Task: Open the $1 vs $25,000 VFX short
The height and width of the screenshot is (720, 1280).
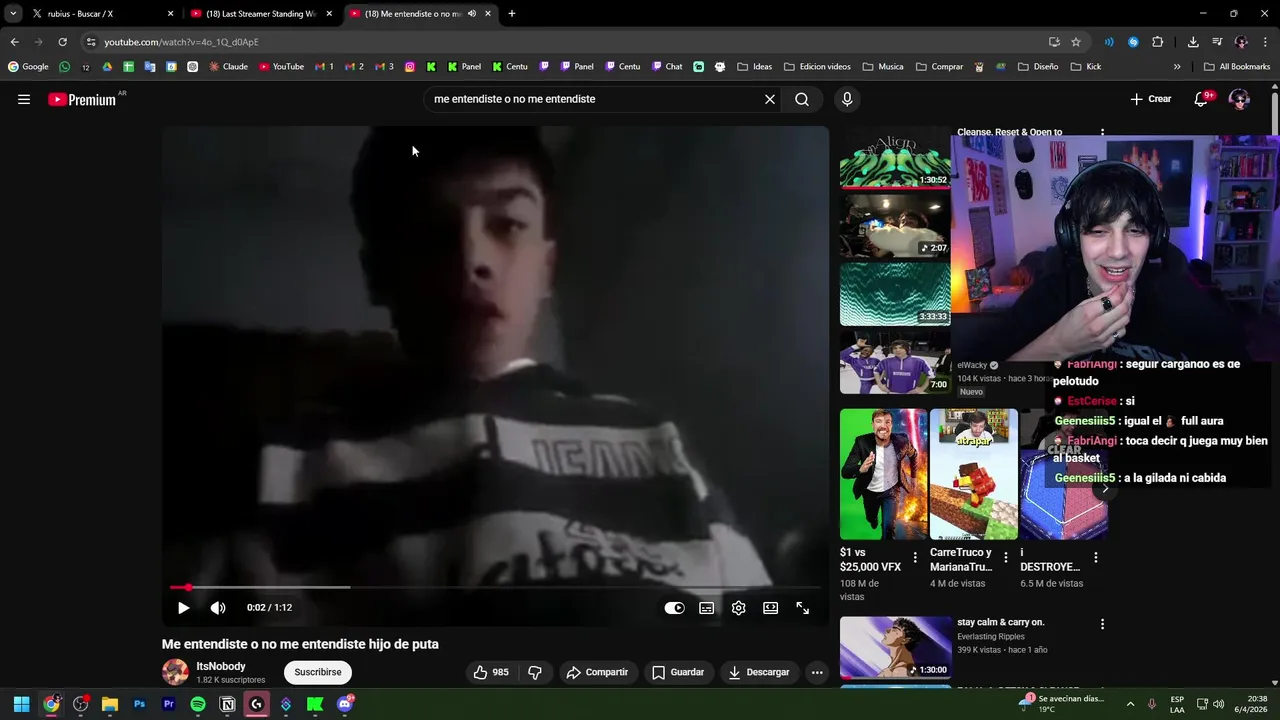Action: tap(883, 474)
